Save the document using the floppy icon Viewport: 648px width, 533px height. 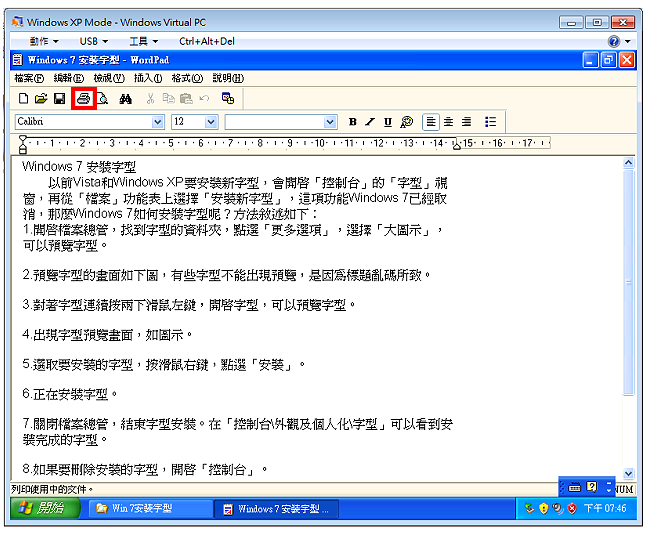point(60,98)
